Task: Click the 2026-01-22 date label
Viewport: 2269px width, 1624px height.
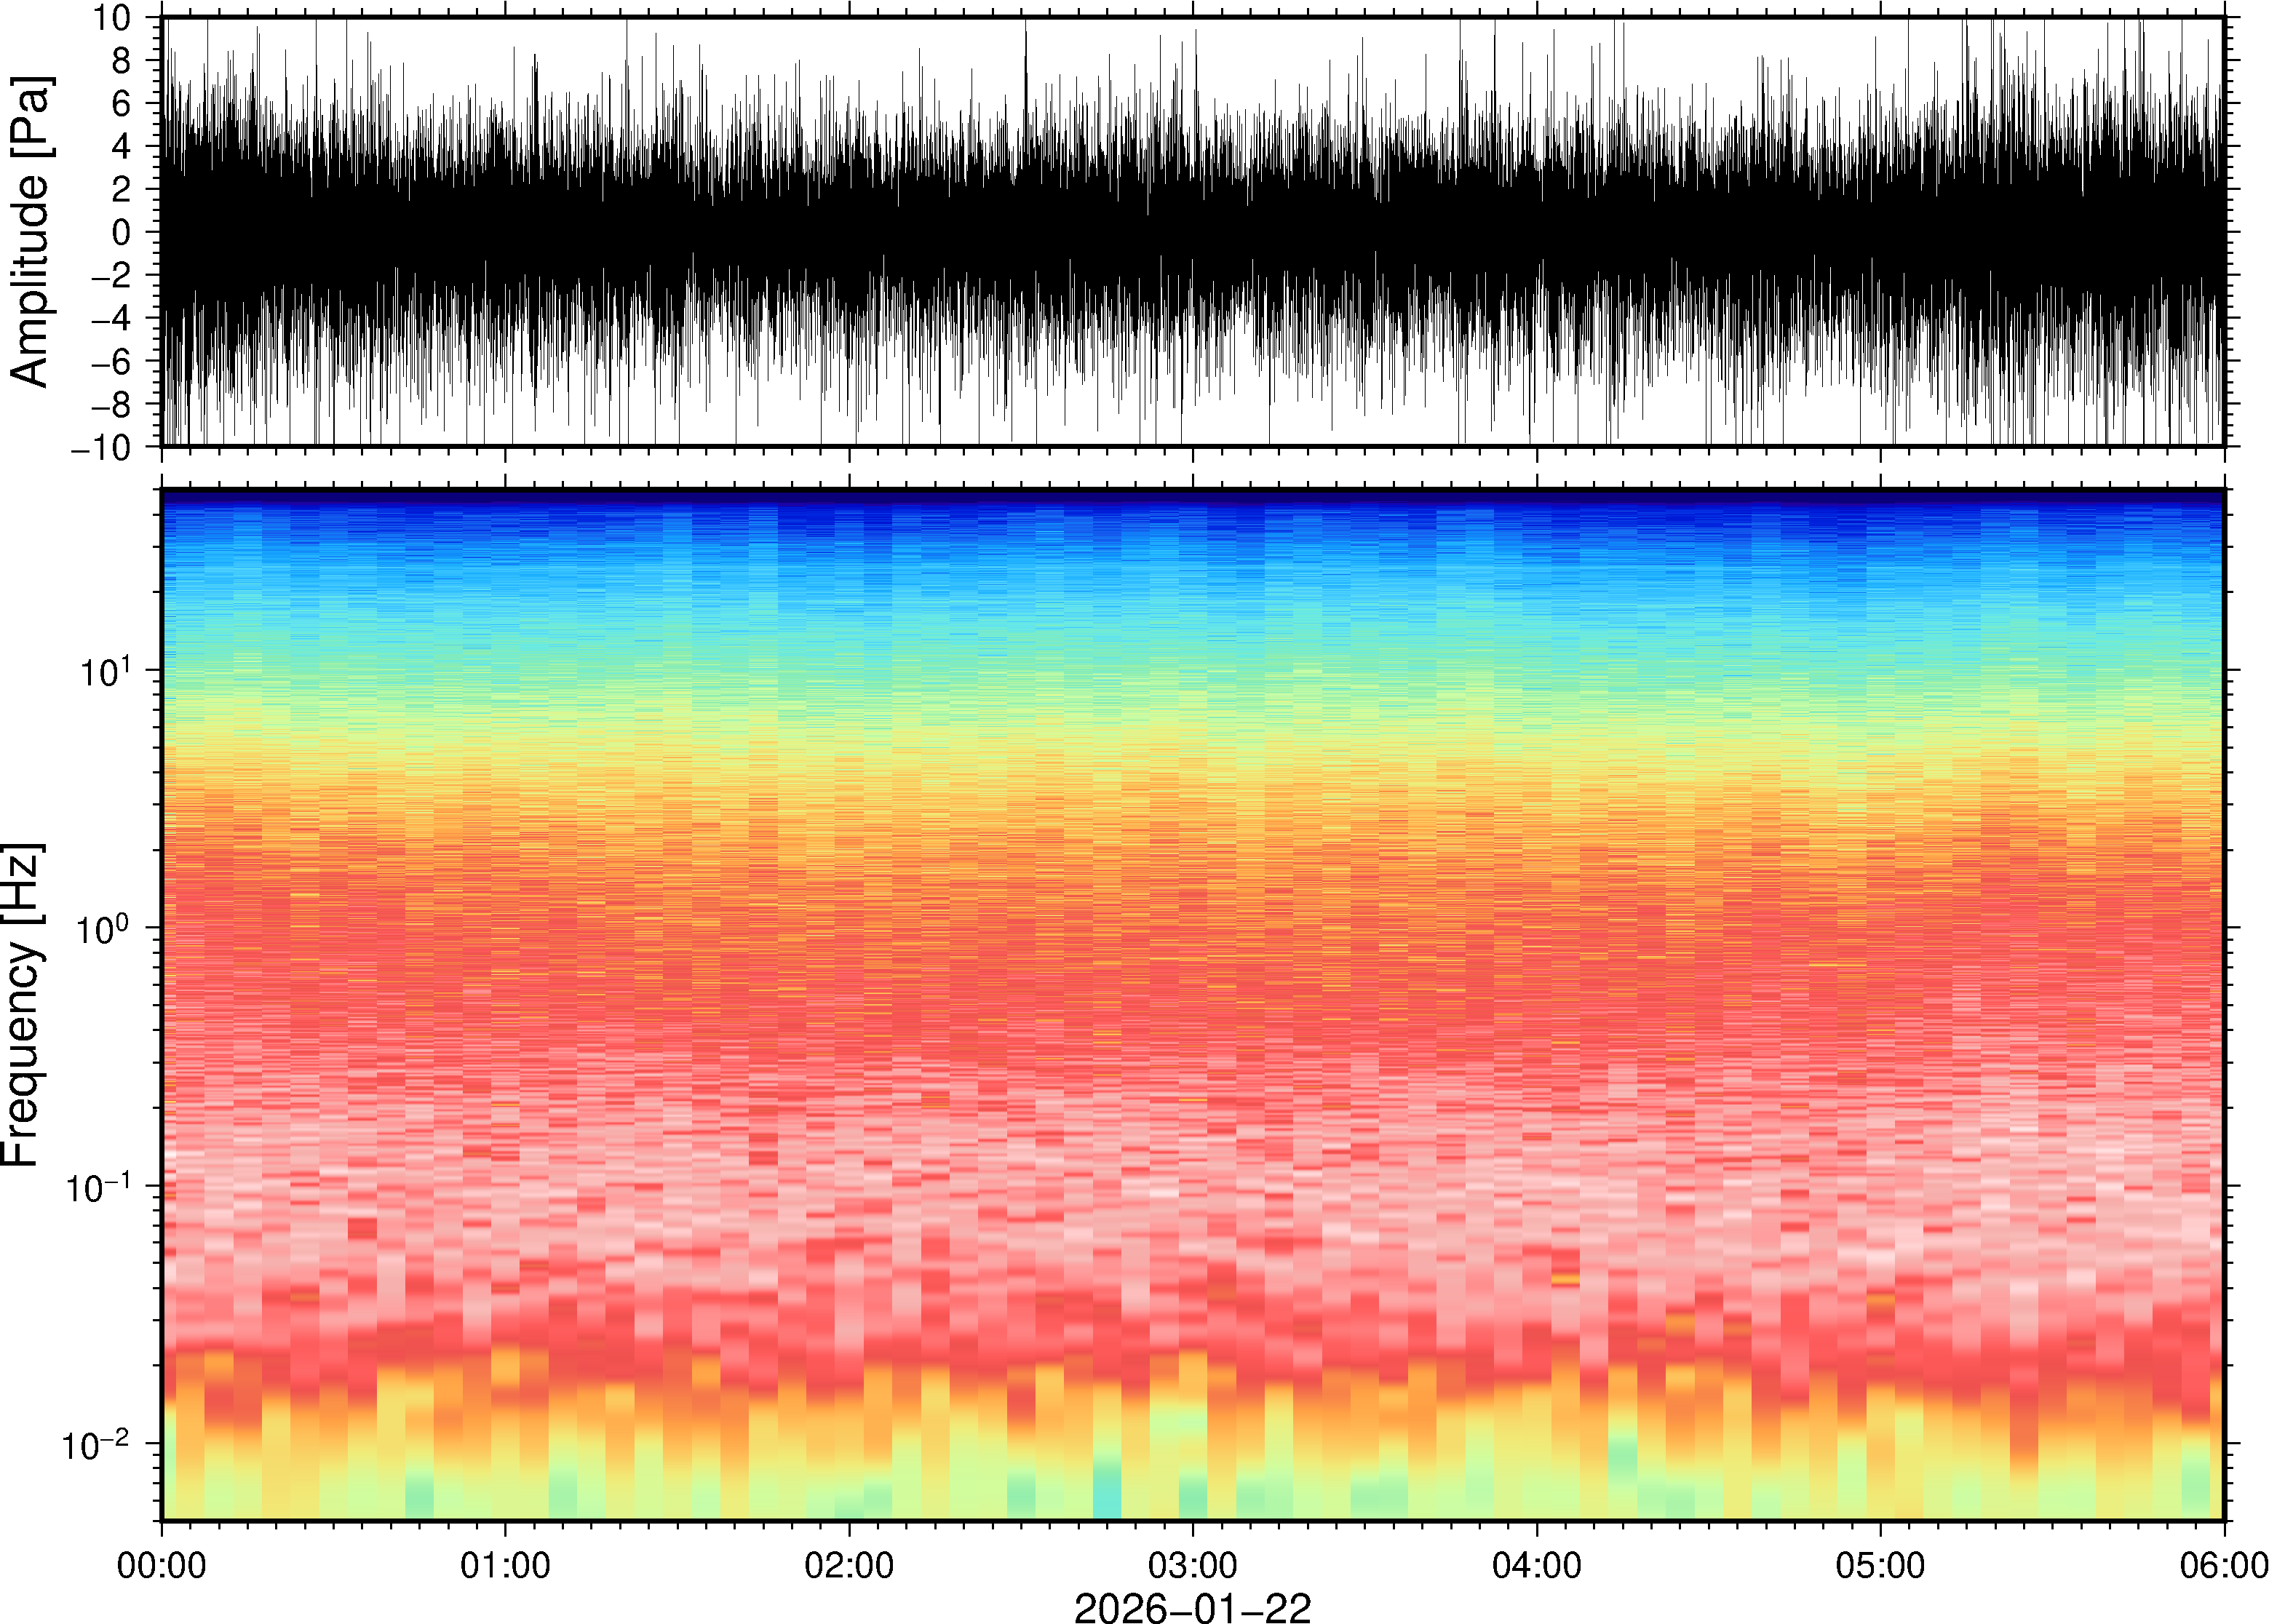Action: click(1192, 1607)
